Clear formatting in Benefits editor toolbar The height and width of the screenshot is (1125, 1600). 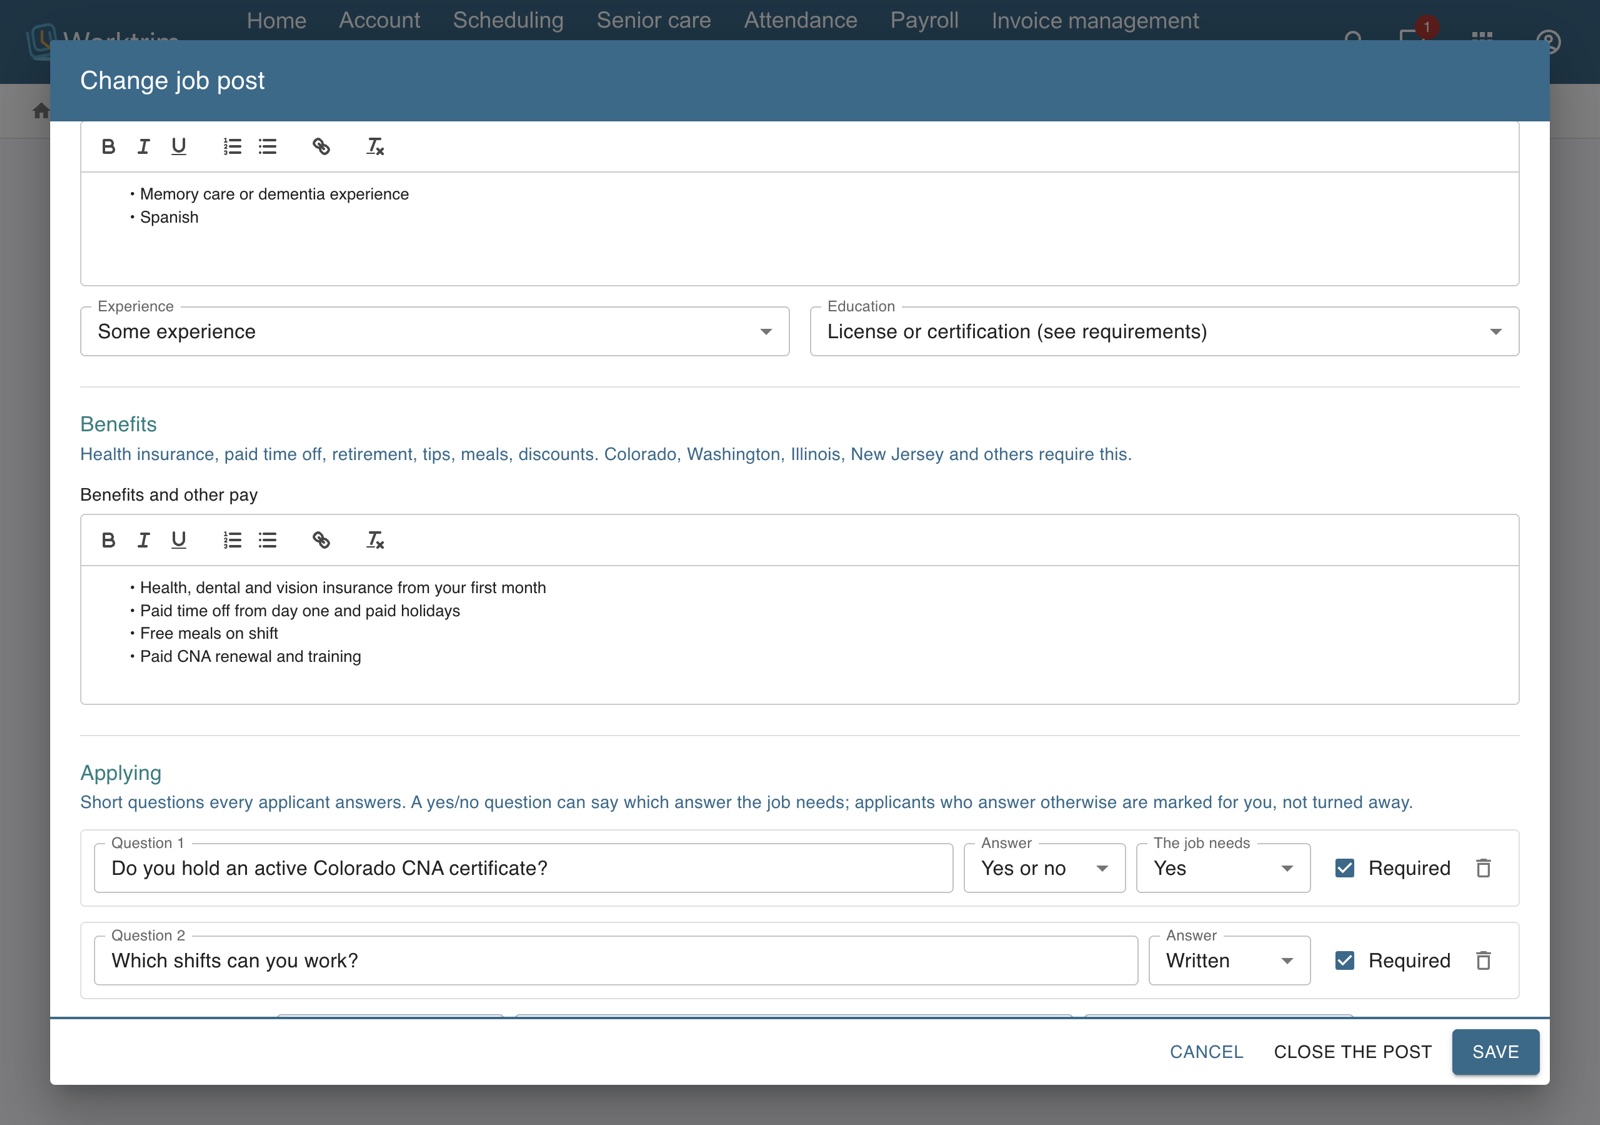pyautogui.click(x=375, y=540)
